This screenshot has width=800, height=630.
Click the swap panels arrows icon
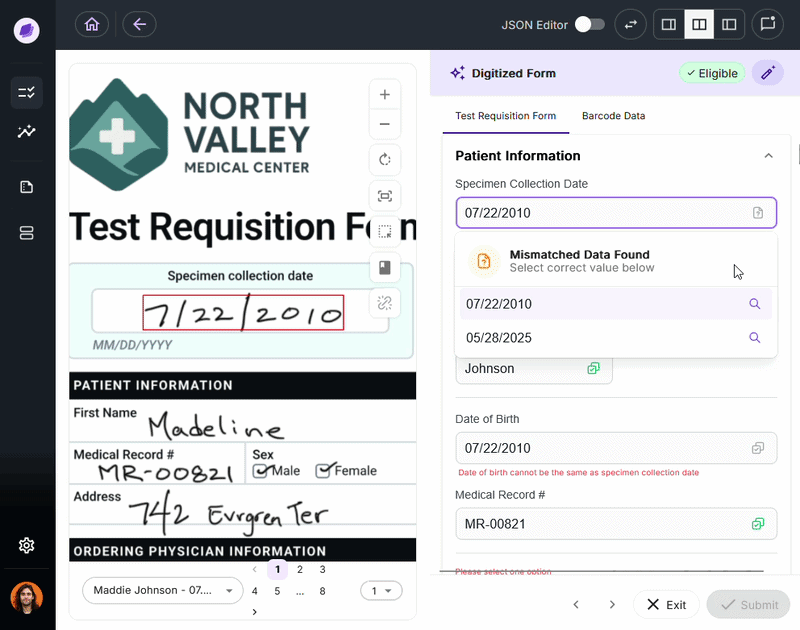[630, 24]
